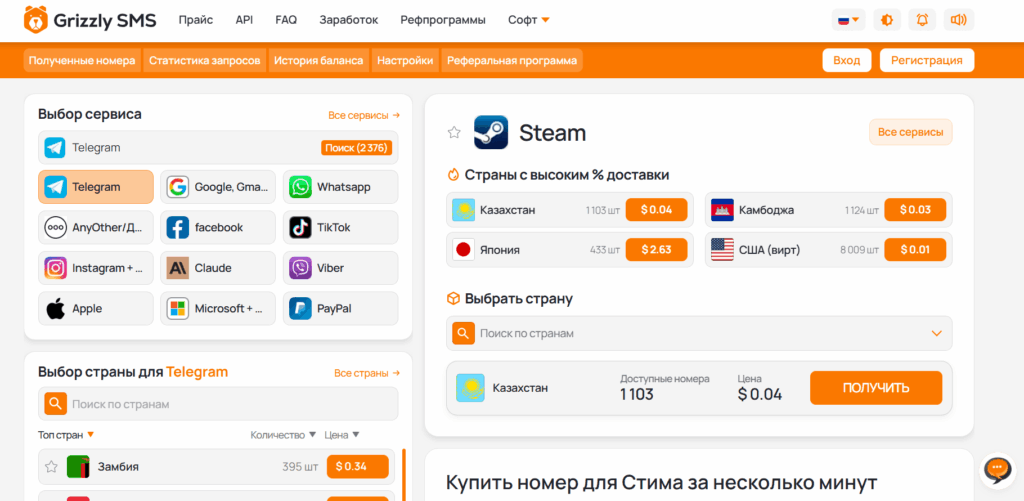Select the AnyOther service tile
This screenshot has width=1024, height=501.
click(x=96, y=227)
